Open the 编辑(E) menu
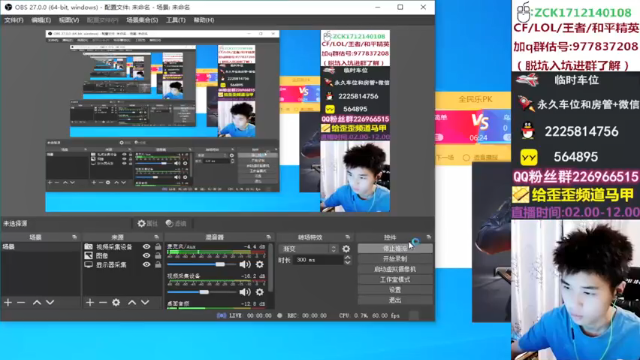 point(41,20)
